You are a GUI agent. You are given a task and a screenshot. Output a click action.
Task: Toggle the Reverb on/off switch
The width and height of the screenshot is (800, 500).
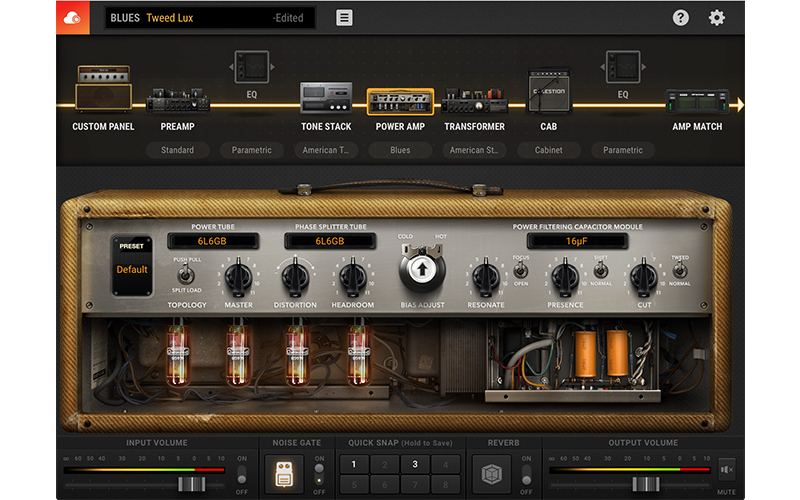[x=526, y=474]
